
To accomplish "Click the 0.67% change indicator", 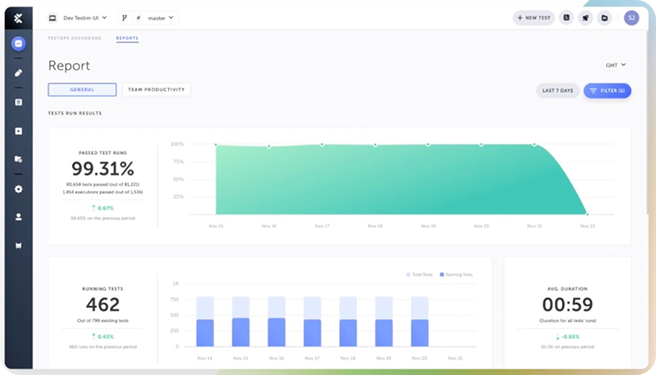I will (102, 208).
